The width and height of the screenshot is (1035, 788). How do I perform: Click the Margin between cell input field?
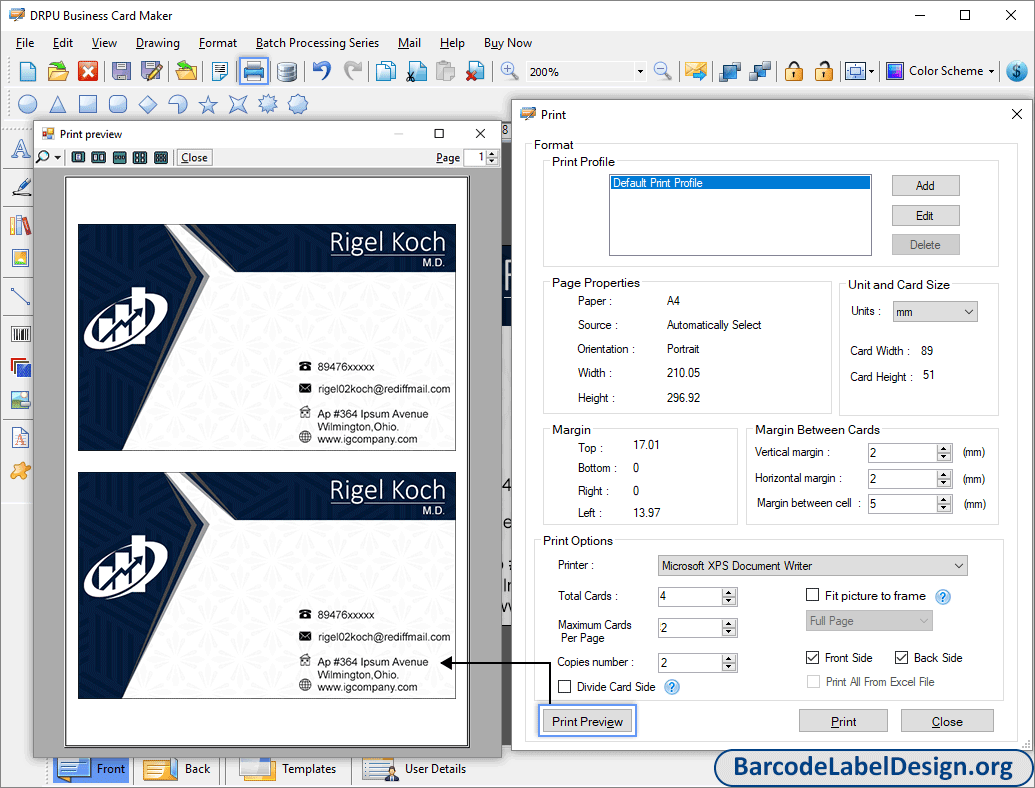[903, 504]
